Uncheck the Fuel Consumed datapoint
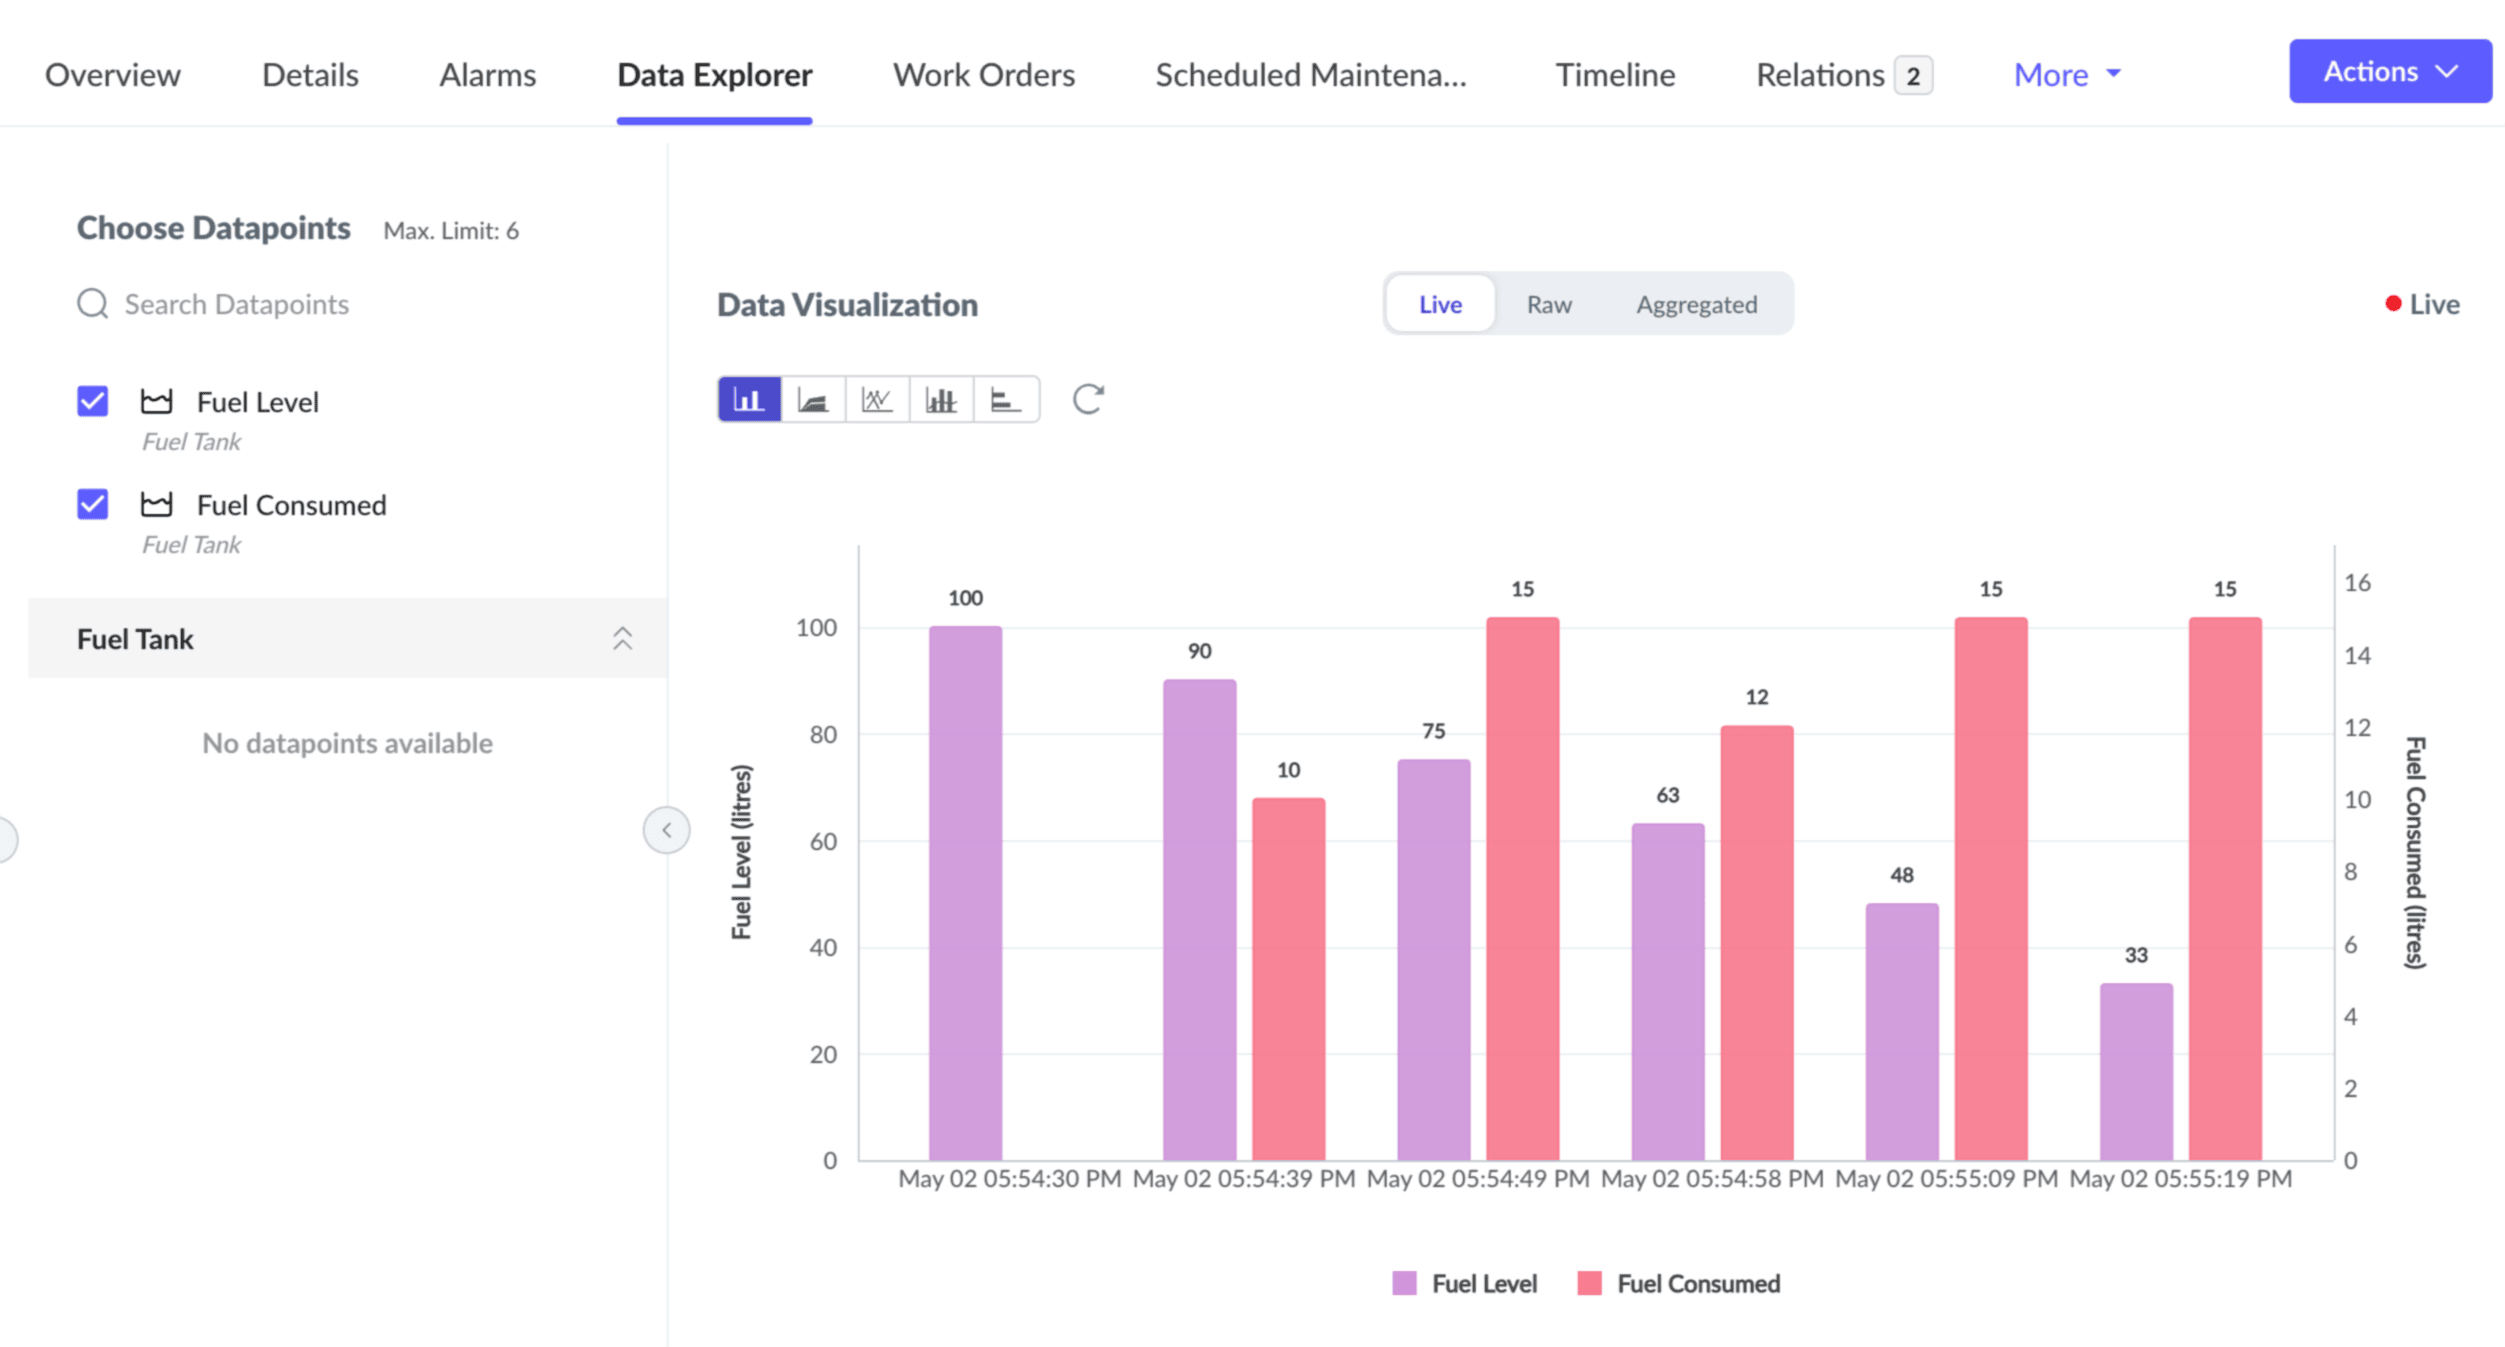The width and height of the screenshot is (2505, 1347). pos(93,504)
